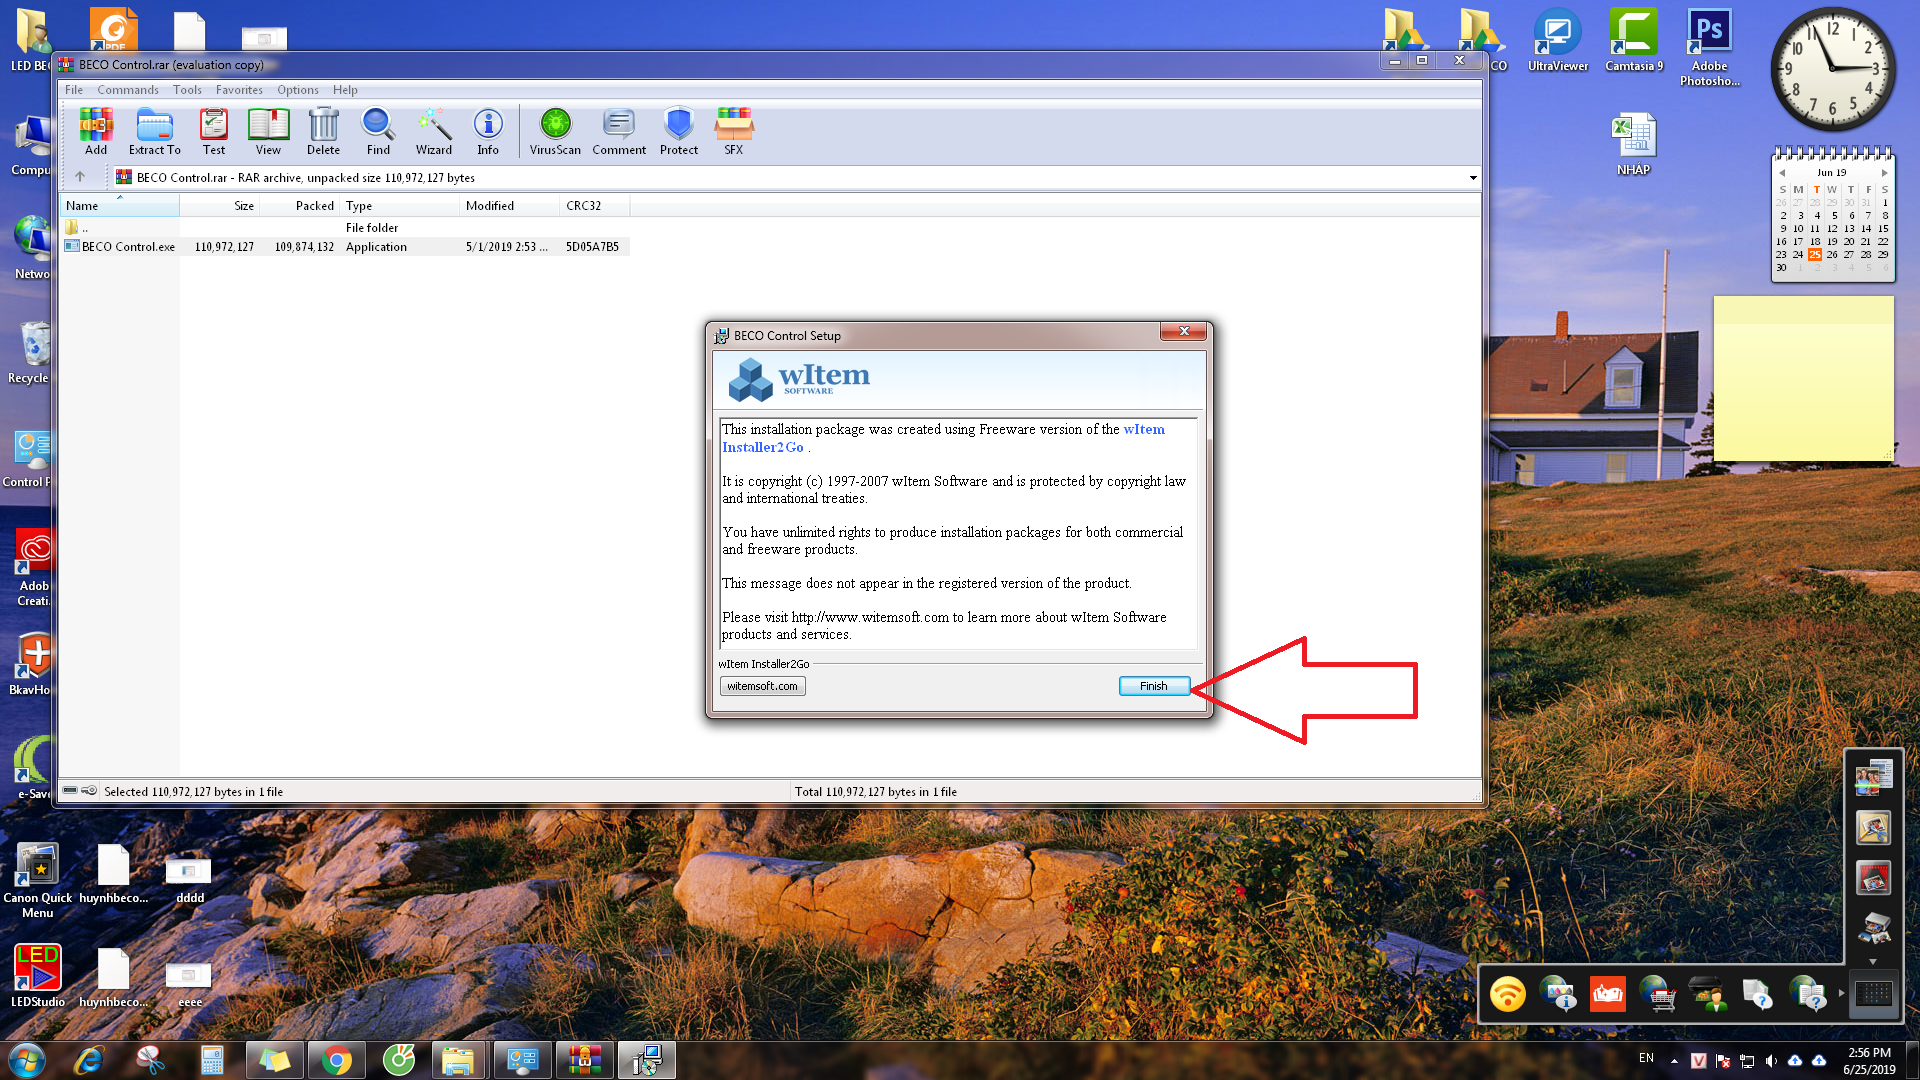Viewport: 1920px width, 1080px height.
Task: Open the Commands menu
Action: 127,90
